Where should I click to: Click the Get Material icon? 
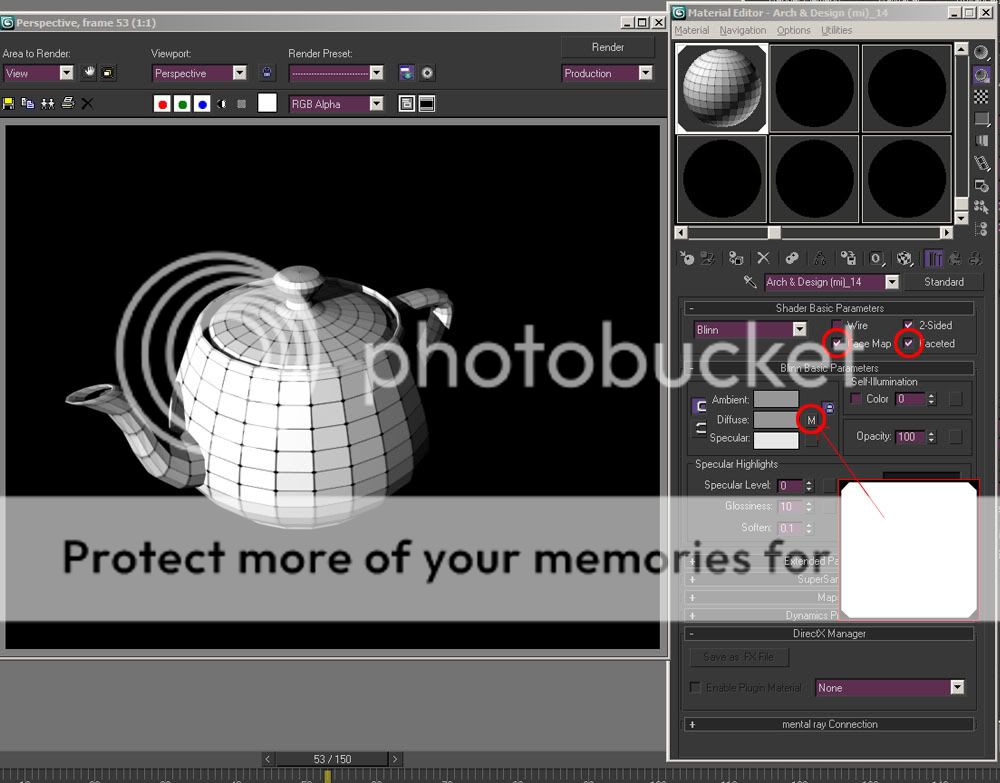pyautogui.click(x=687, y=258)
